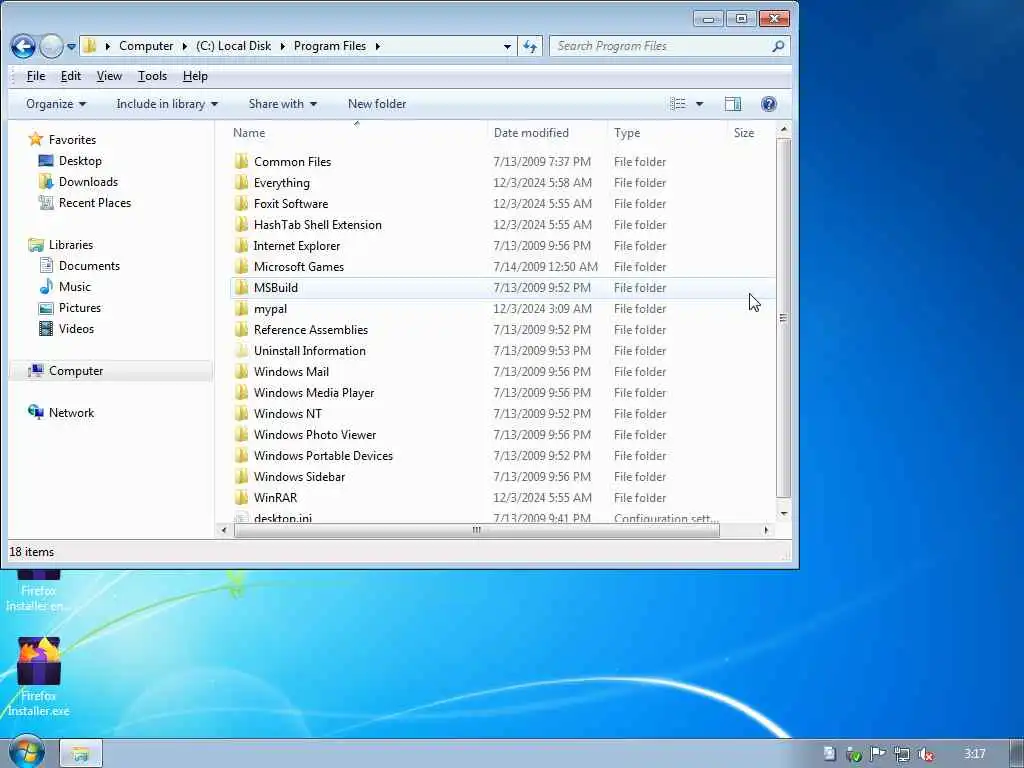Screen dimensions: 1024x768
Task: Select the Windows Photo Viewer folder
Action: point(315,434)
